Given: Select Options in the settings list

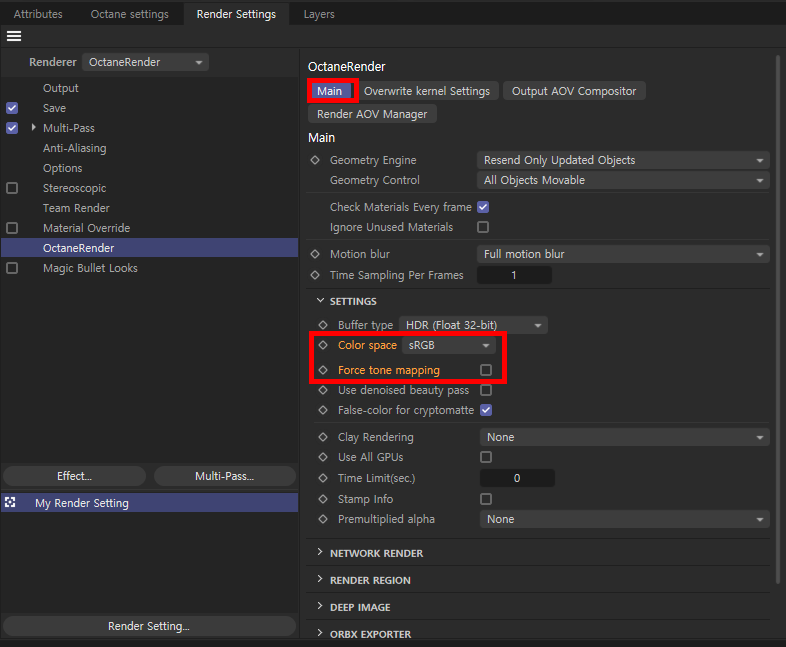Looking at the screenshot, I should (x=63, y=168).
